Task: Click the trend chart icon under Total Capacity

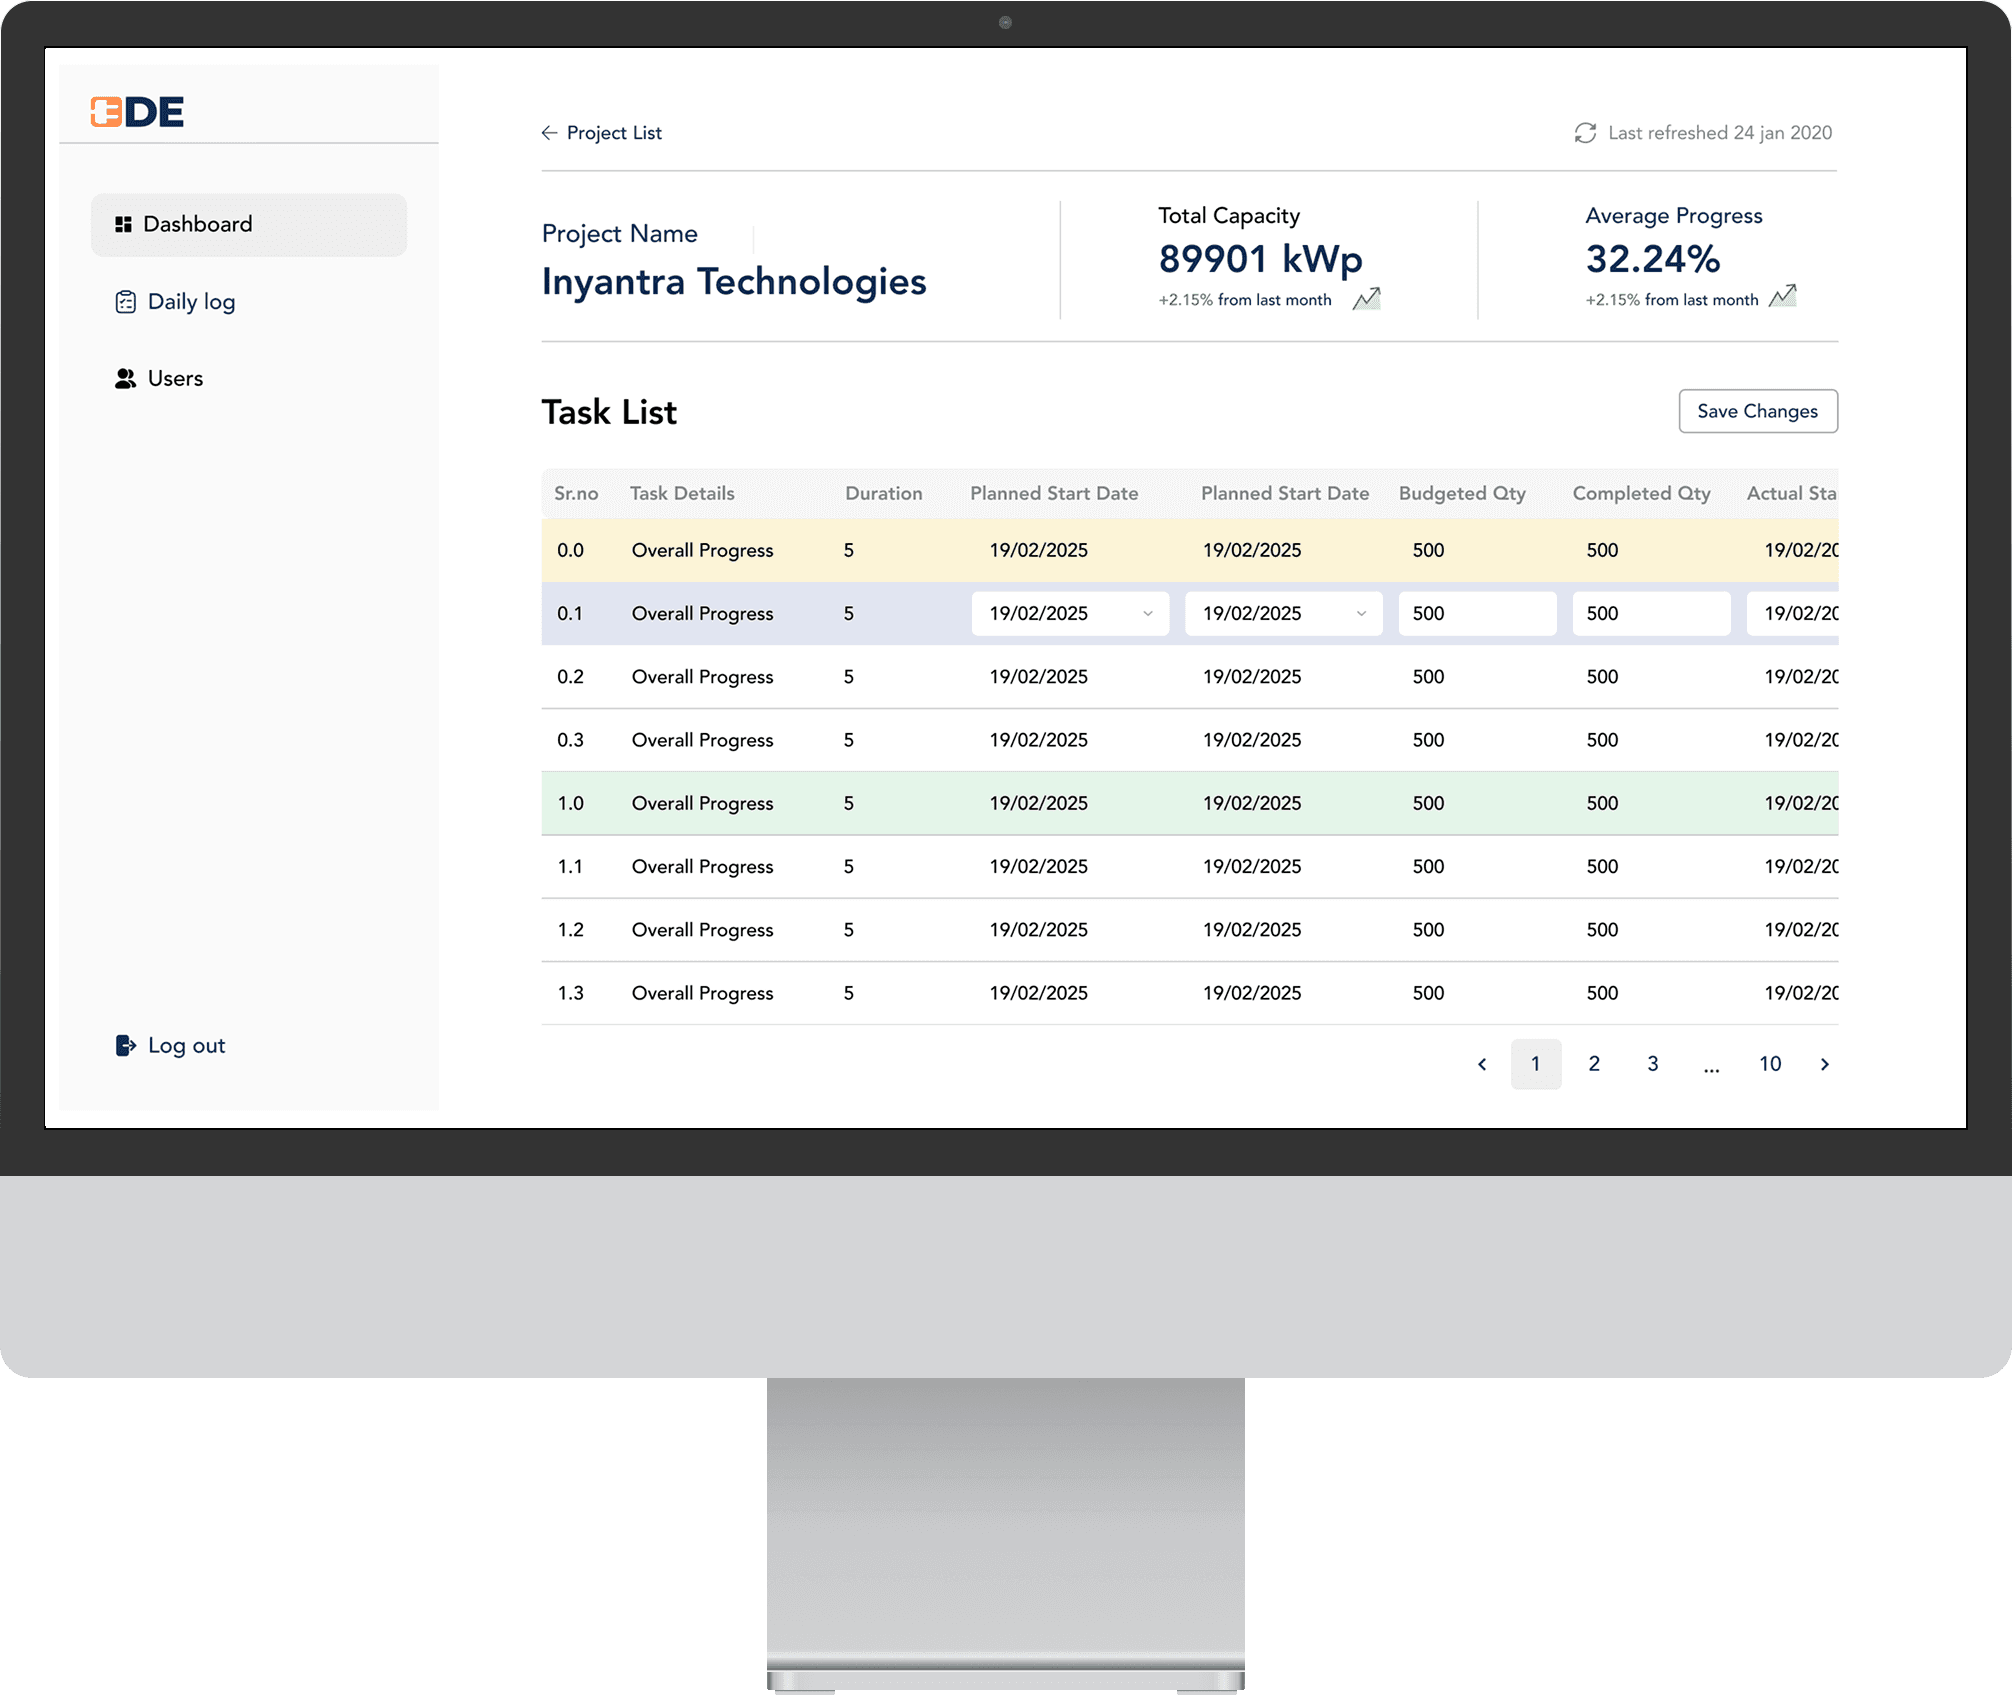Action: click(1366, 298)
